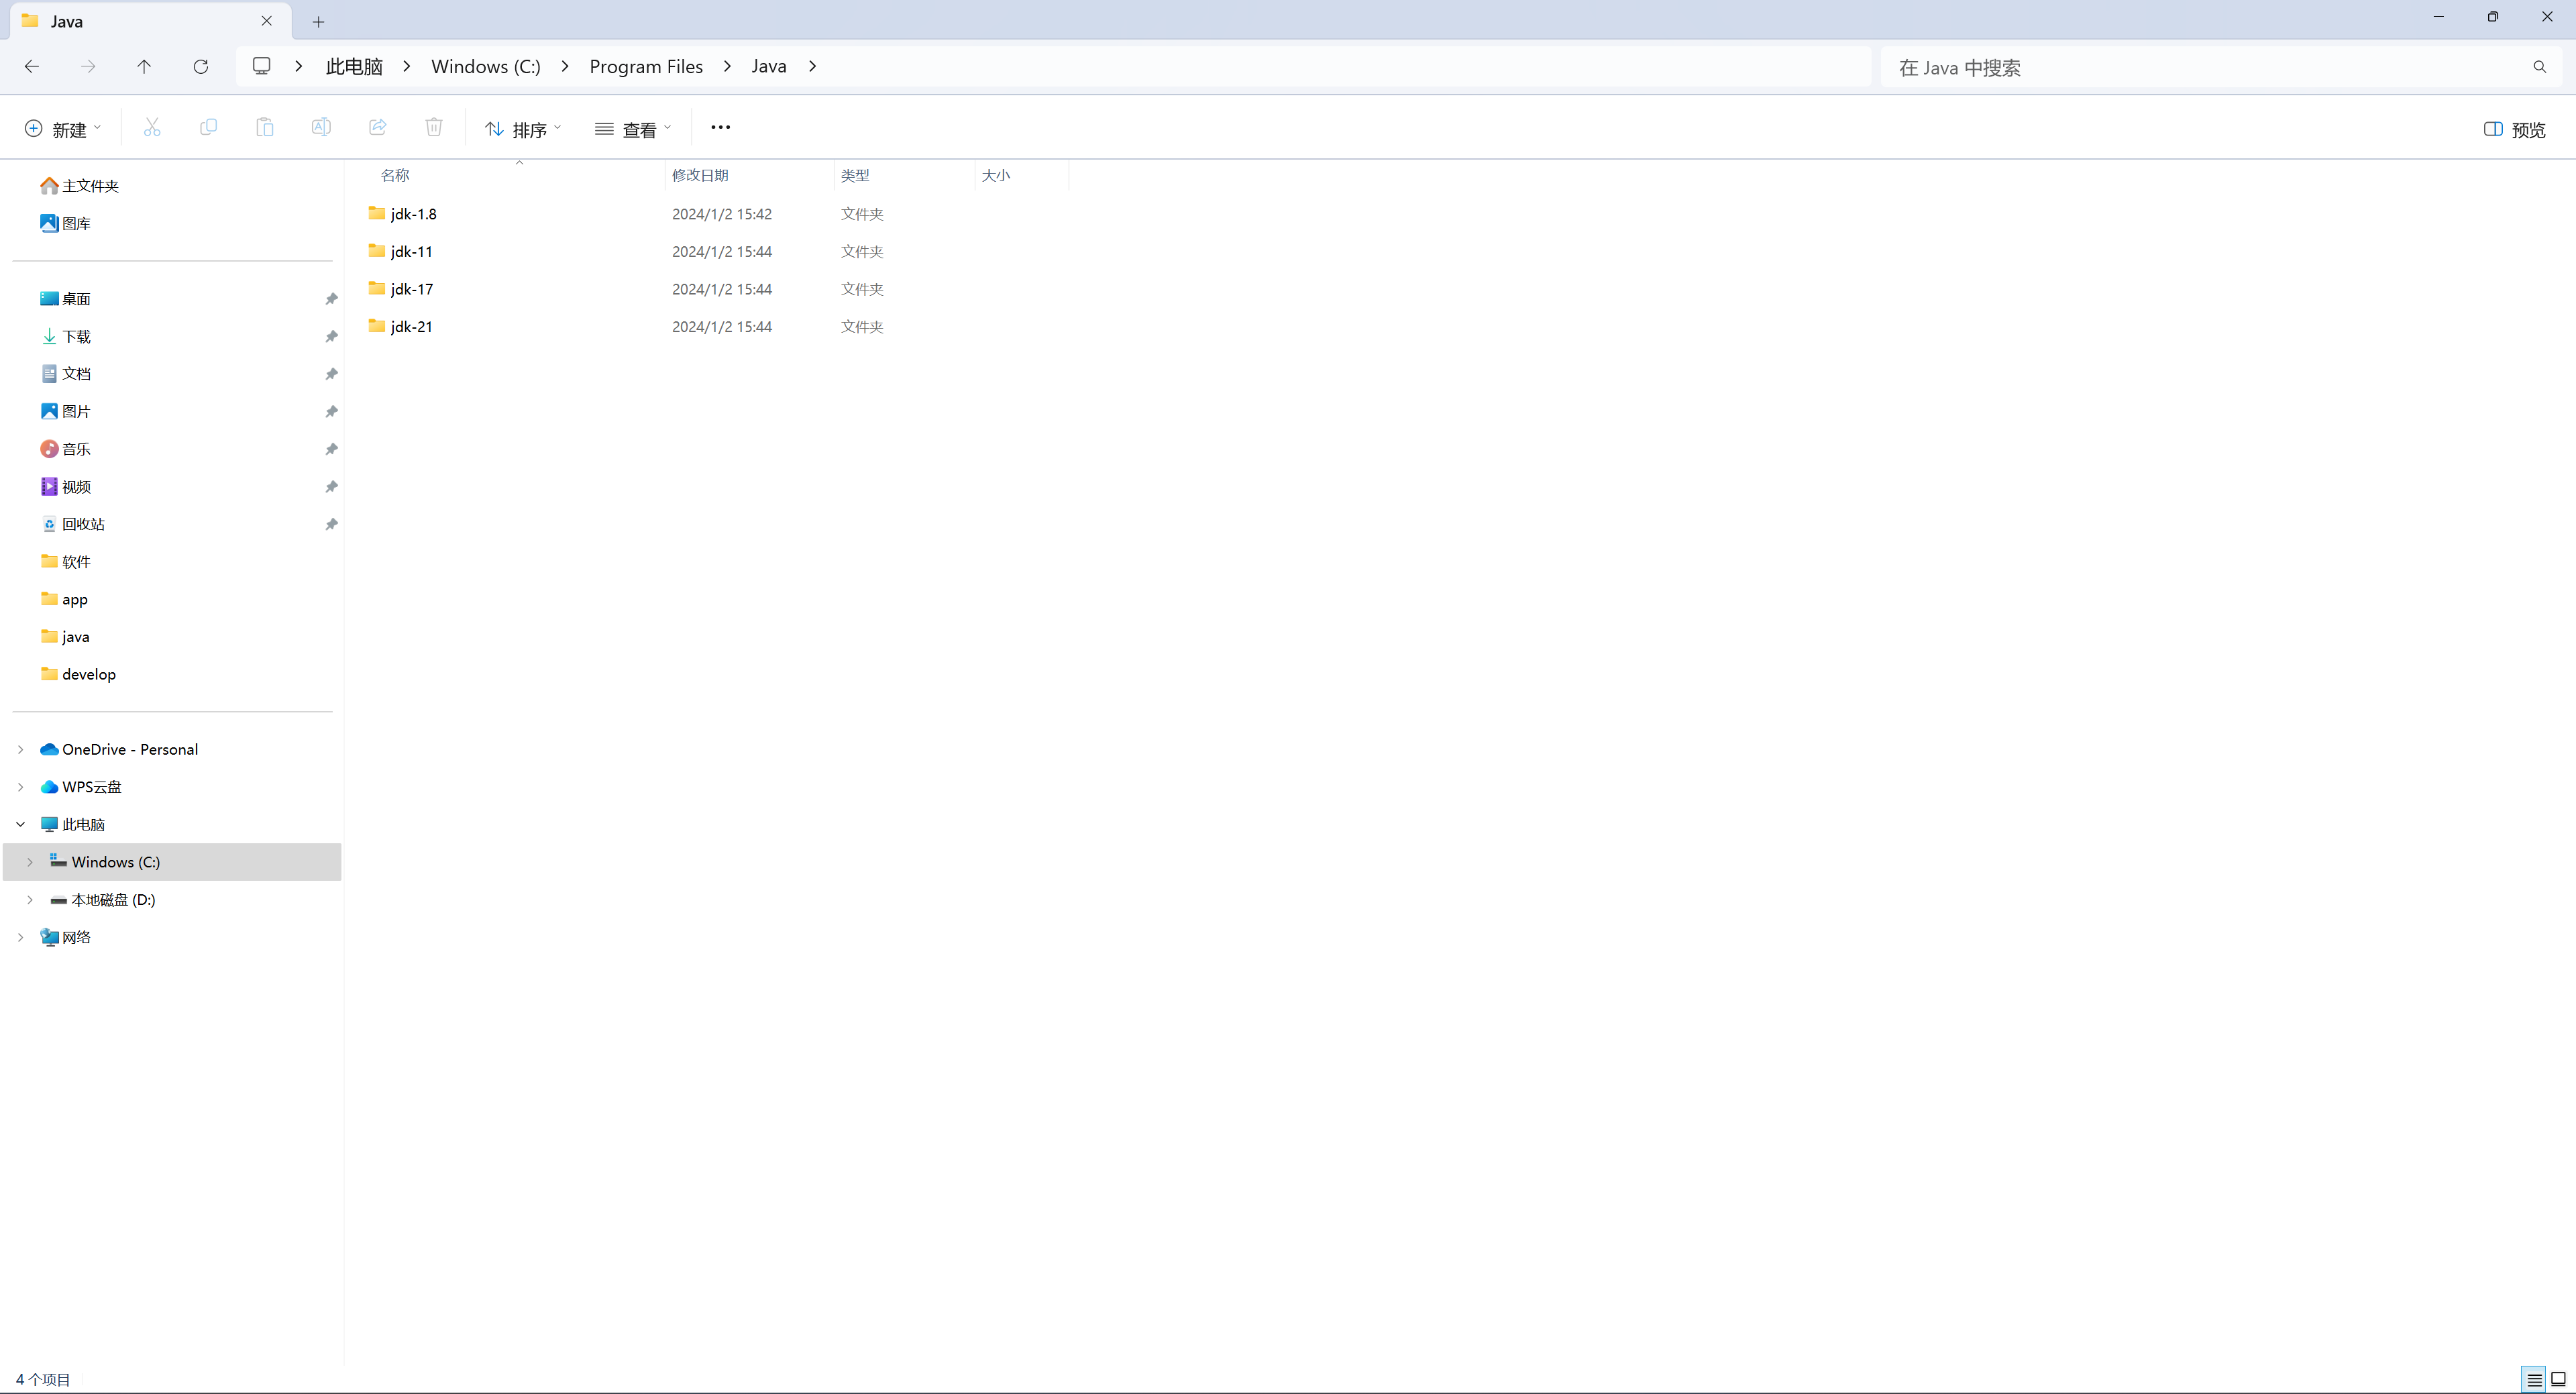Open the 查看 view dropdown
The image size is (2576, 1394).
[x=634, y=129]
